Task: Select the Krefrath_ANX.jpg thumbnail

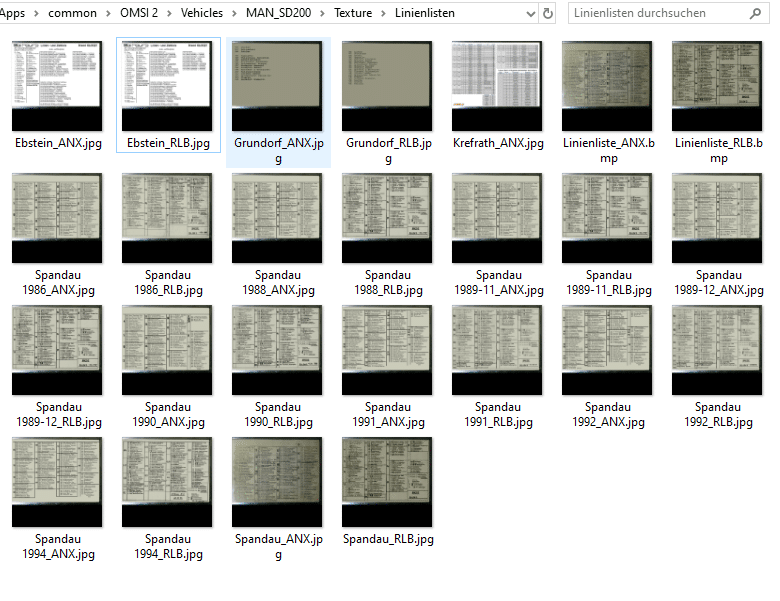Action: click(497, 86)
